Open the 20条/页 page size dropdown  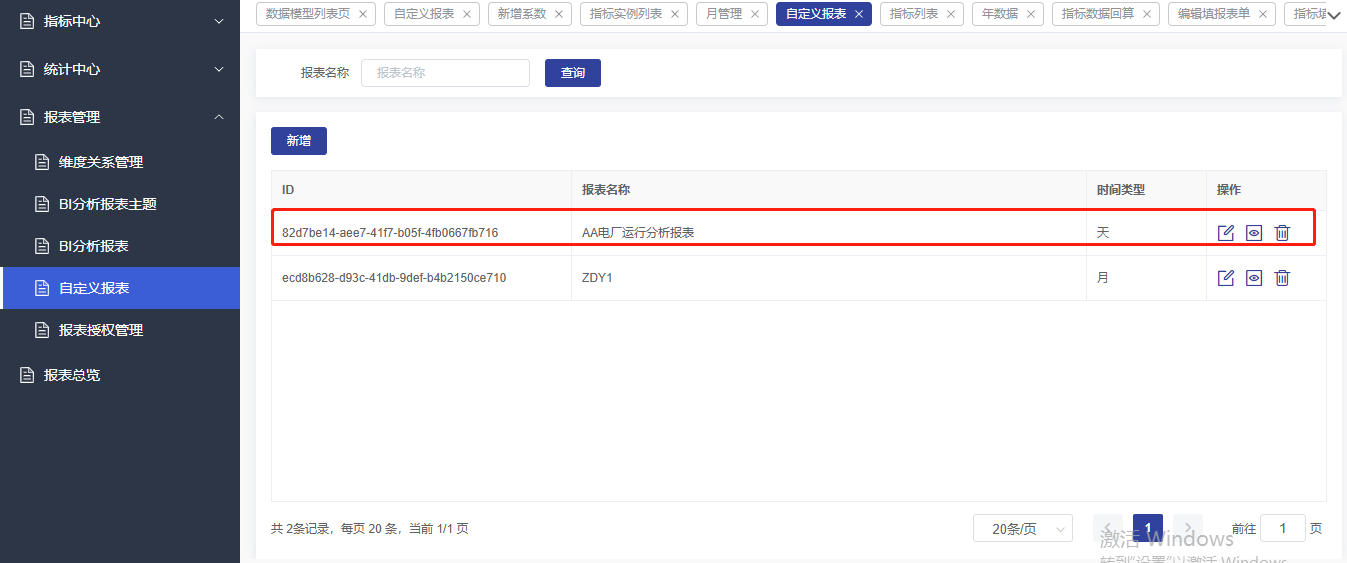point(1022,528)
